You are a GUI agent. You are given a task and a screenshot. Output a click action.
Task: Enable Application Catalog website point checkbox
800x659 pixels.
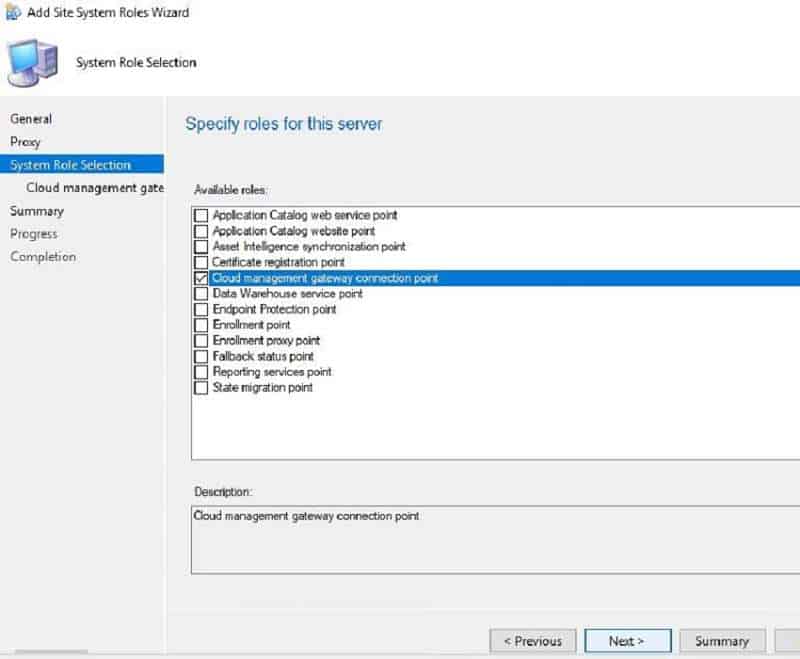coord(201,231)
